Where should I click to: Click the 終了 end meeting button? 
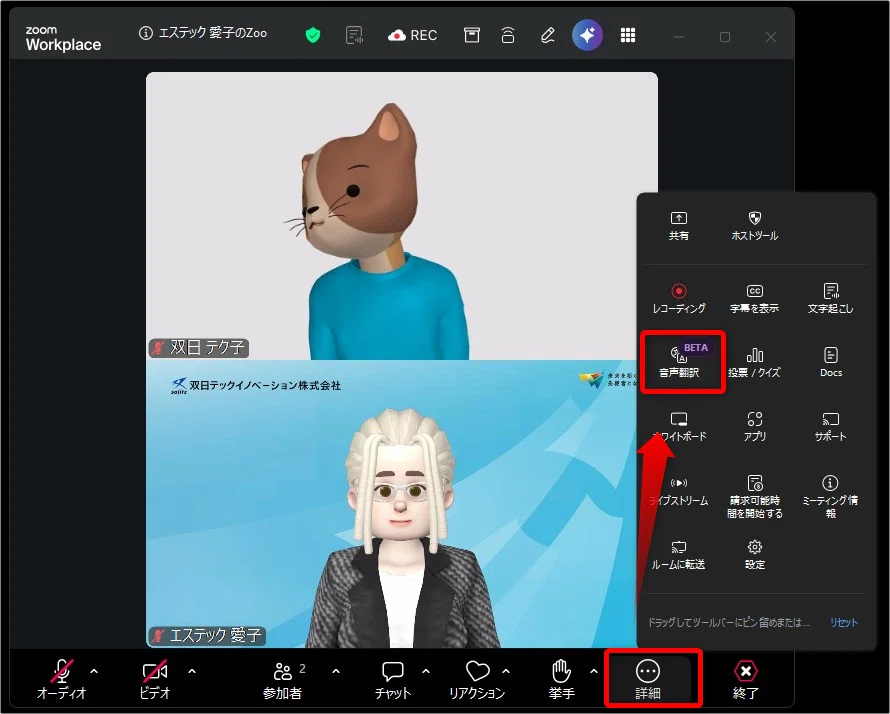pyautogui.click(x=745, y=680)
